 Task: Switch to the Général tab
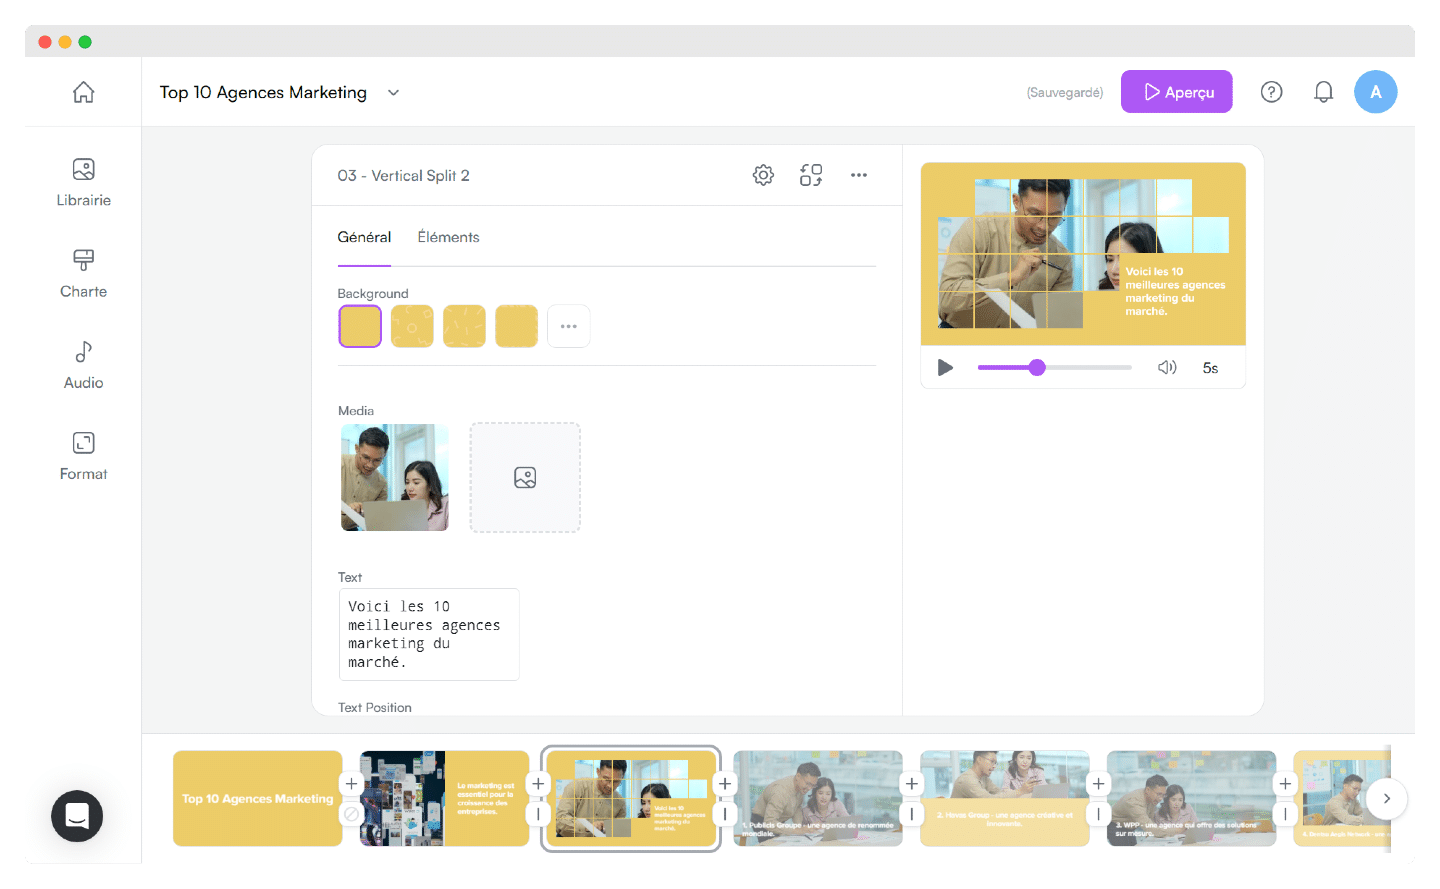[364, 237]
